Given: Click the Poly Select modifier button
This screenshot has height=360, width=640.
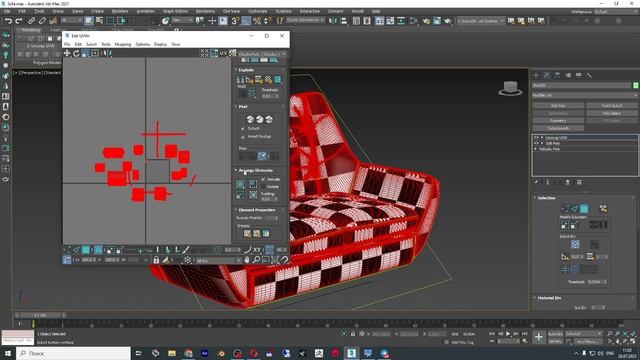Looking at the screenshot, I should pyautogui.click(x=611, y=113).
